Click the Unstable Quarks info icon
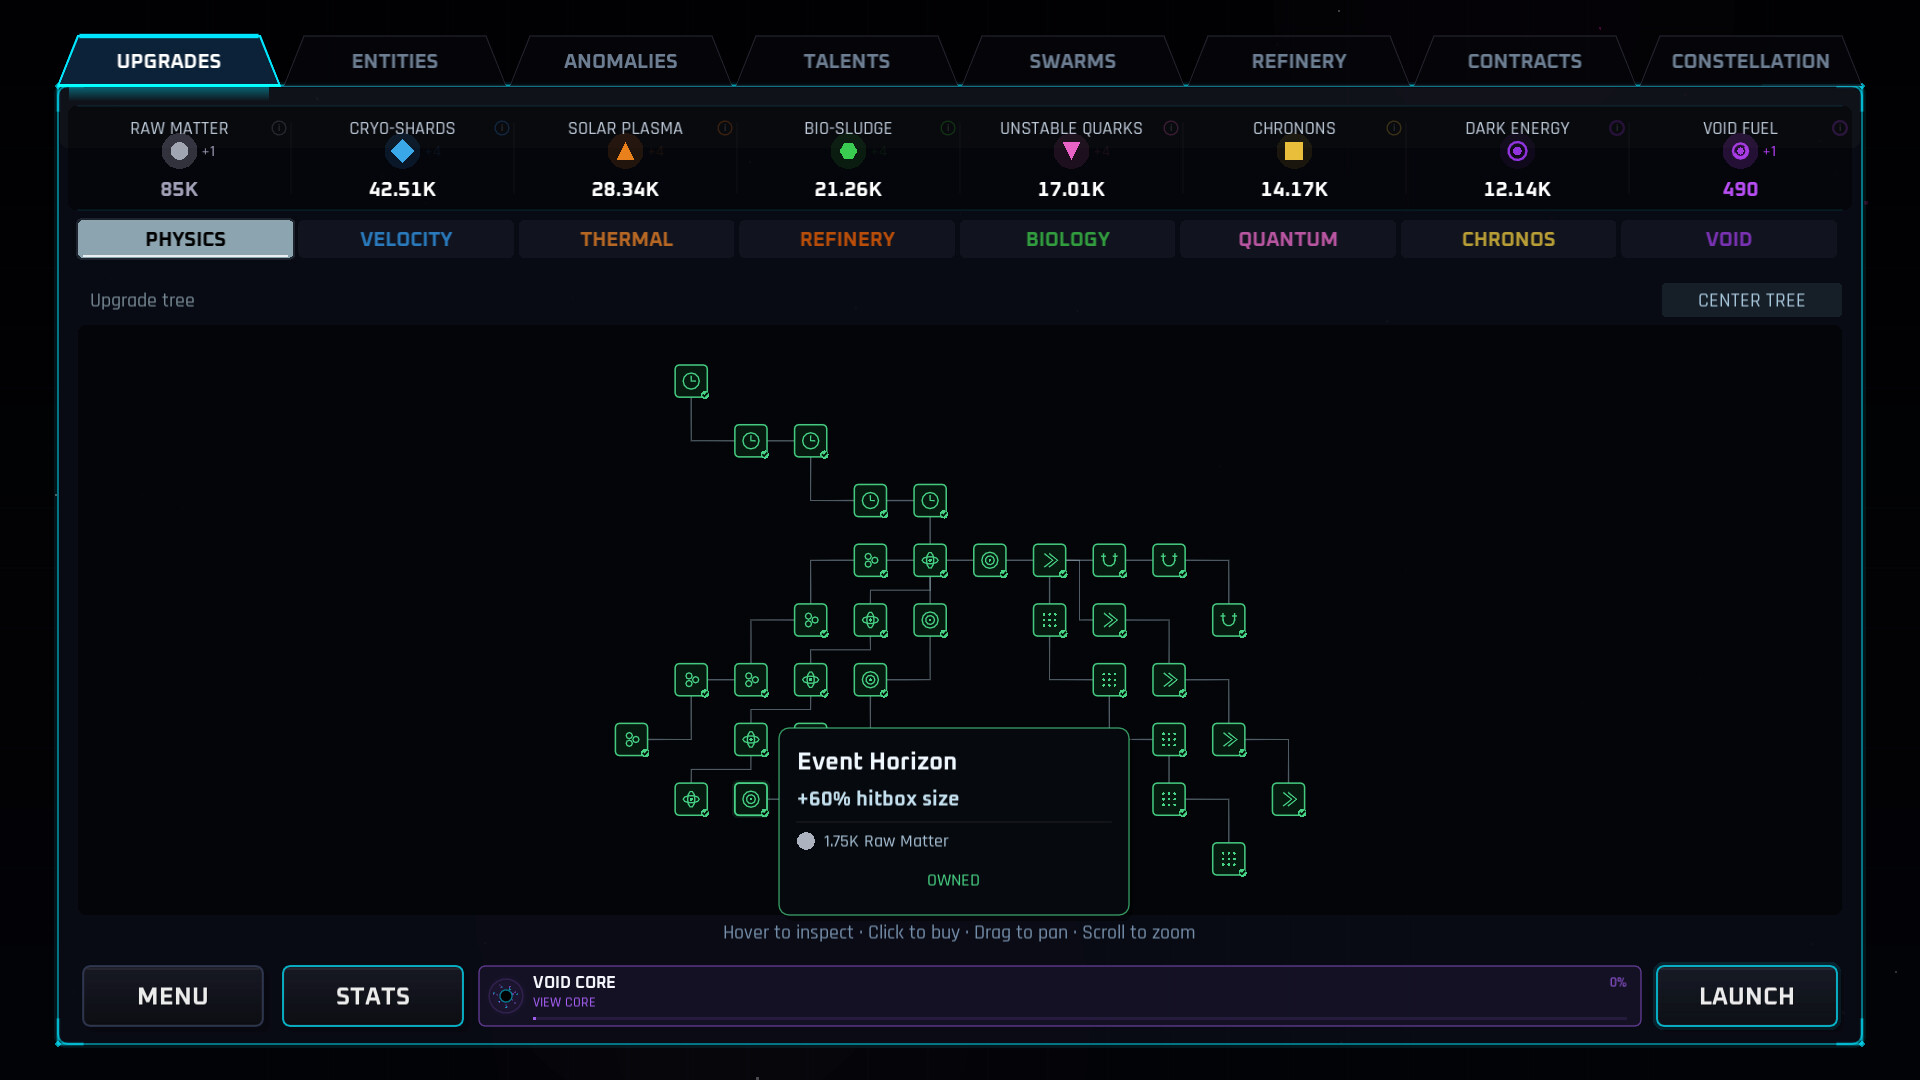 (x=1171, y=128)
